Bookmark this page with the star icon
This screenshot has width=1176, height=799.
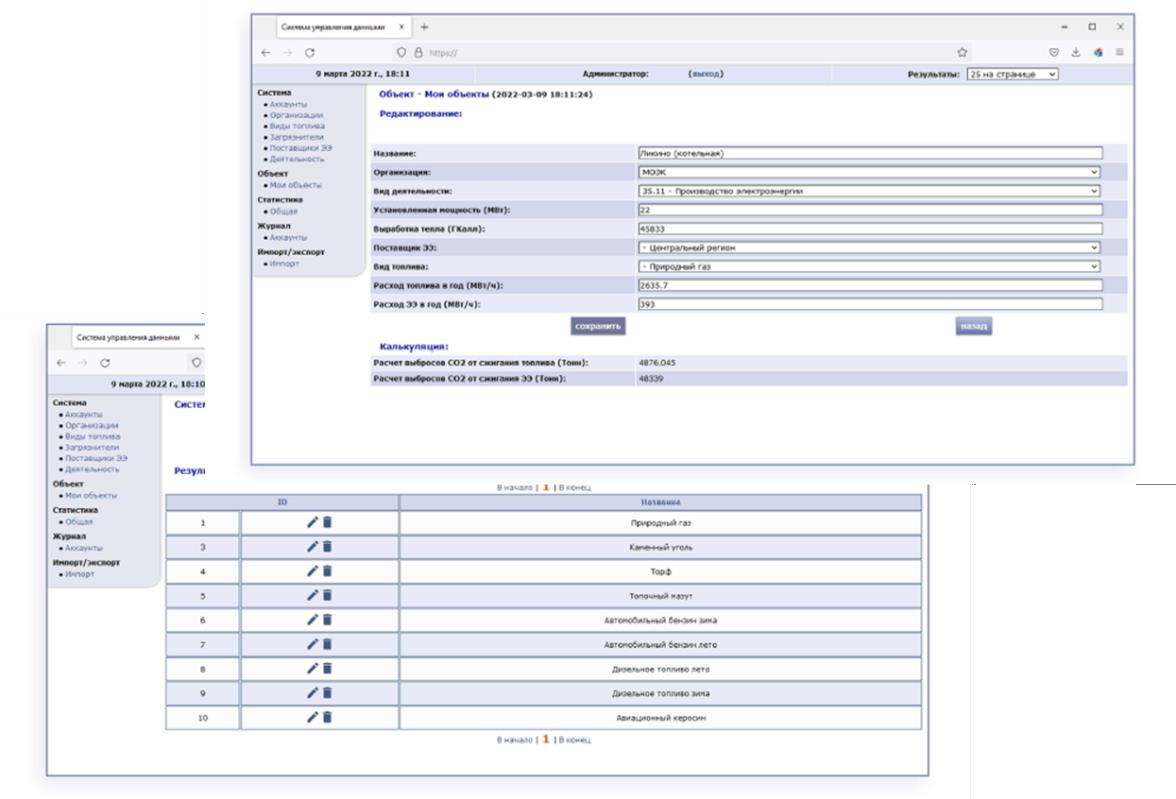click(x=962, y=53)
